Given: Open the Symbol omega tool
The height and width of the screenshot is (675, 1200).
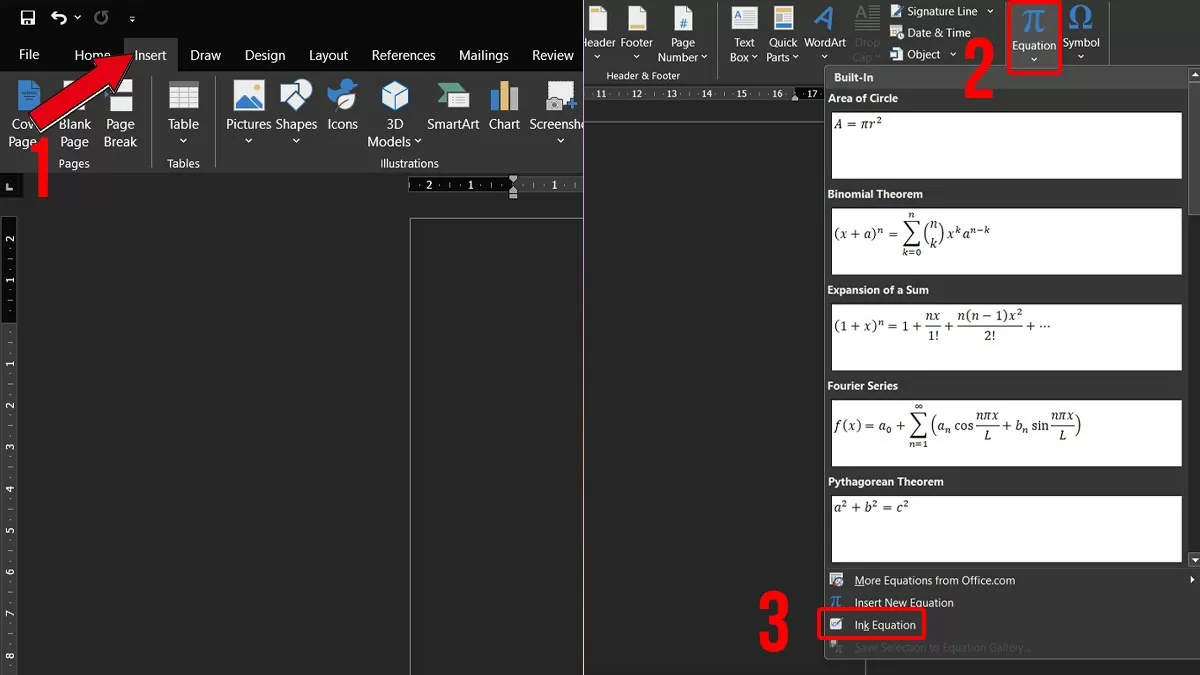Looking at the screenshot, I should [1081, 28].
